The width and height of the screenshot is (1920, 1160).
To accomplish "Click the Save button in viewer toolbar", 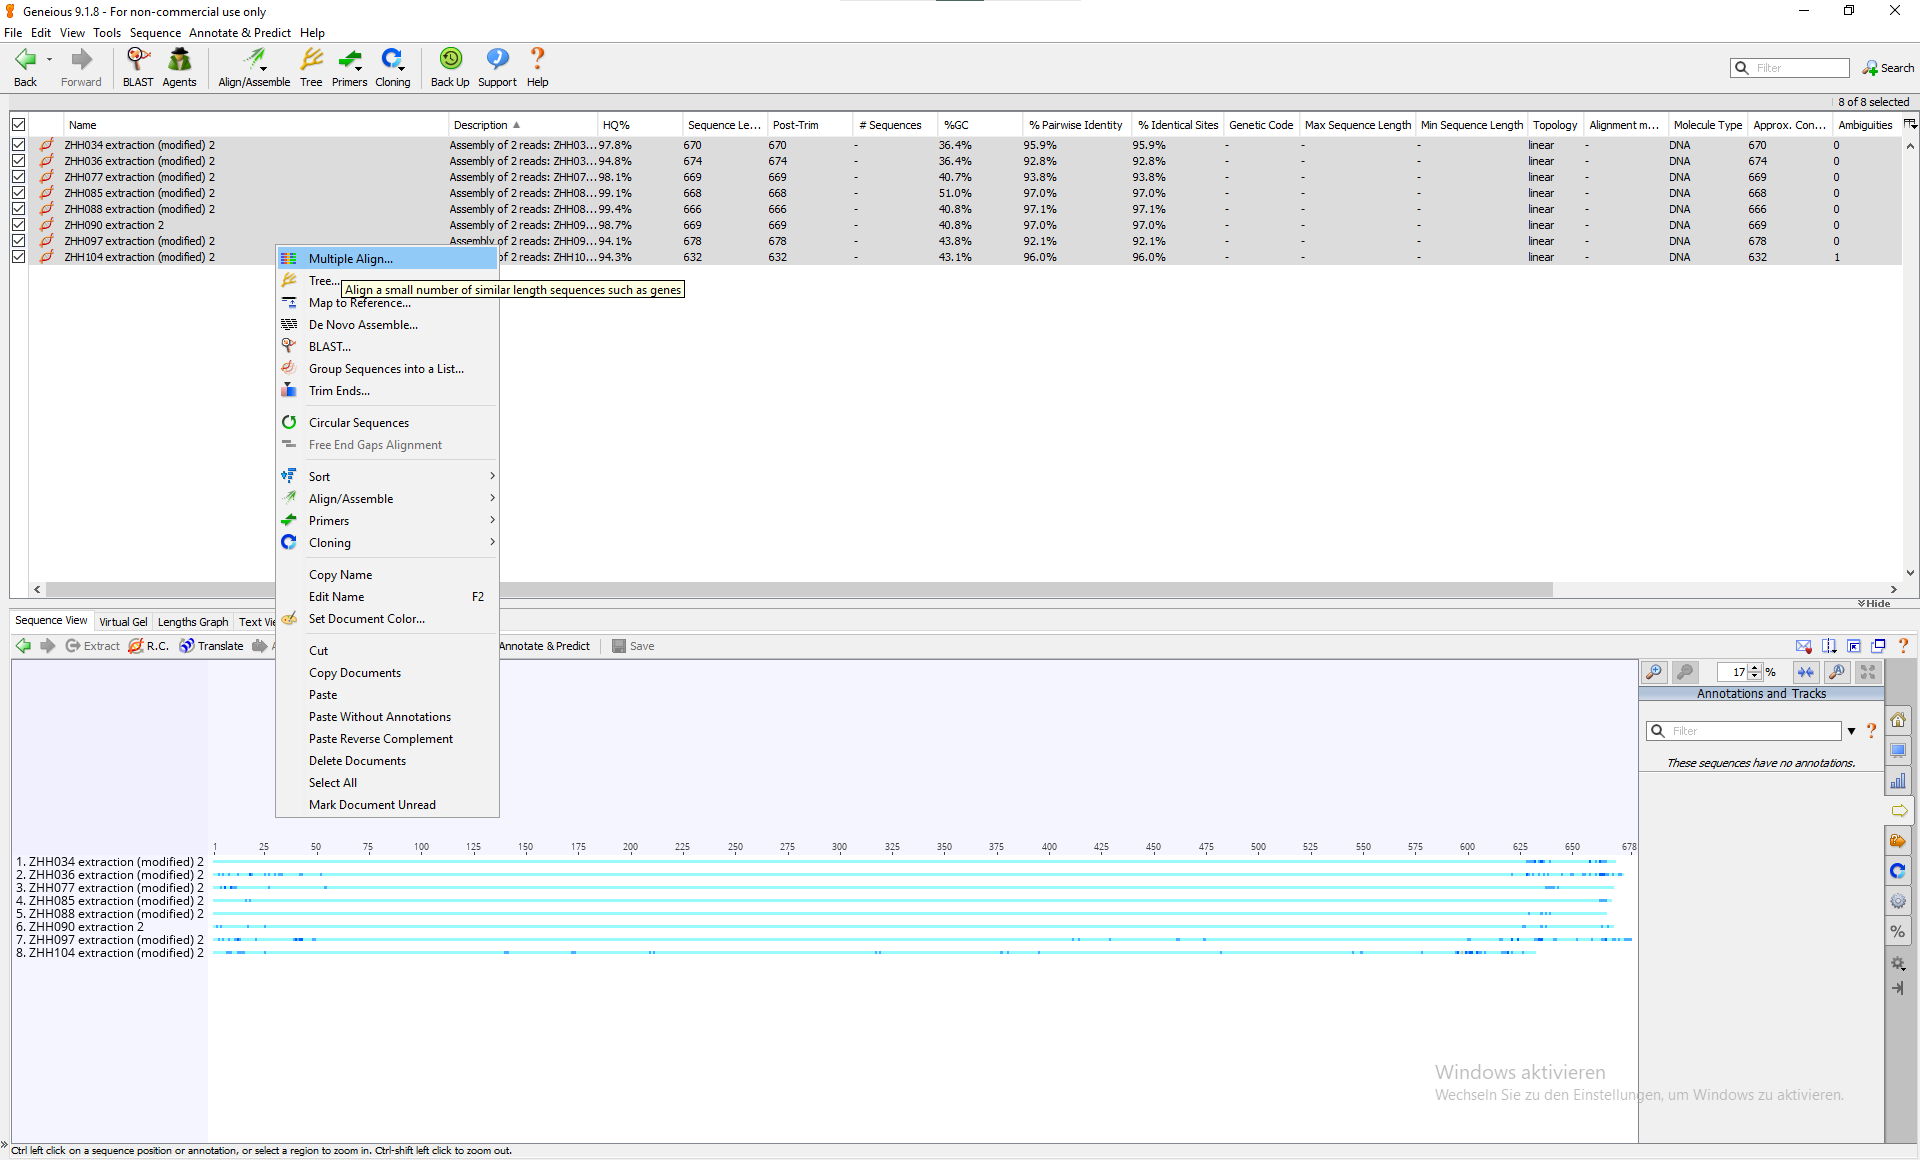I will click(633, 646).
